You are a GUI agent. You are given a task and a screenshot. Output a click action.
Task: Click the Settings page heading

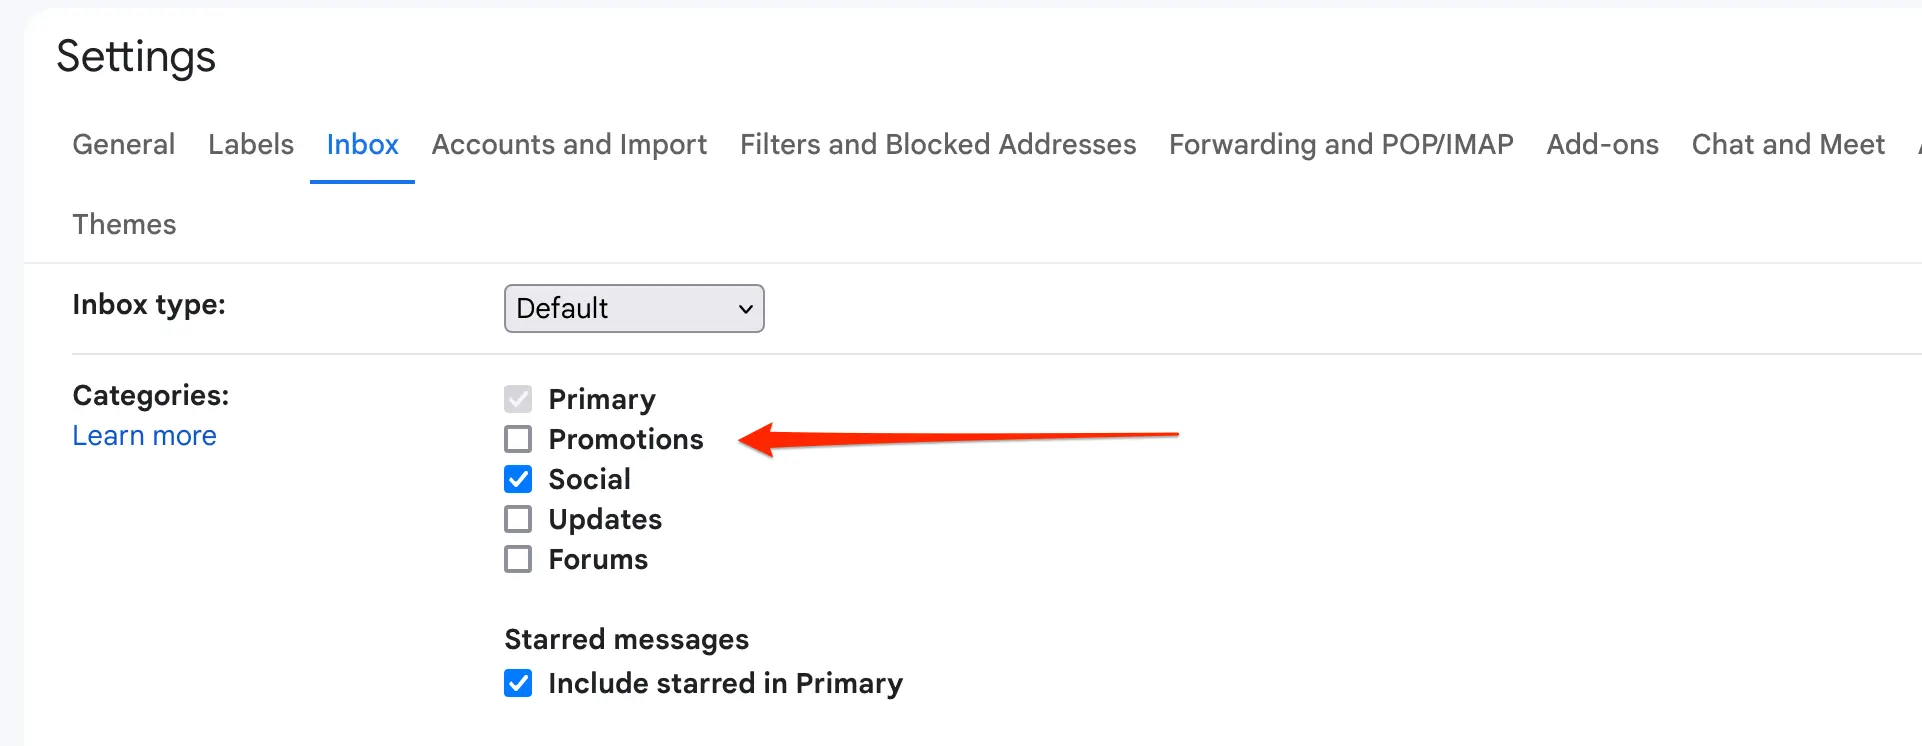click(x=136, y=57)
